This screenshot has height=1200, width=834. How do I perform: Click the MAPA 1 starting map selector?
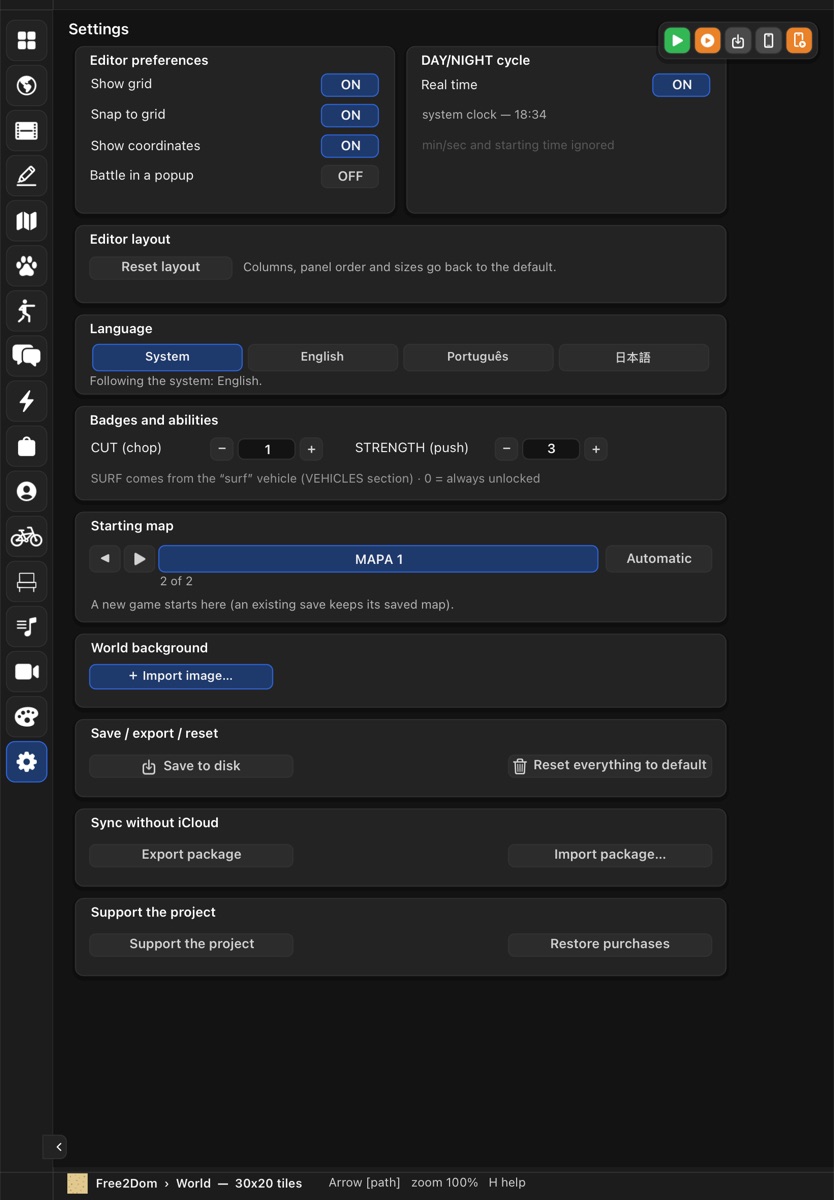pyautogui.click(x=378, y=559)
